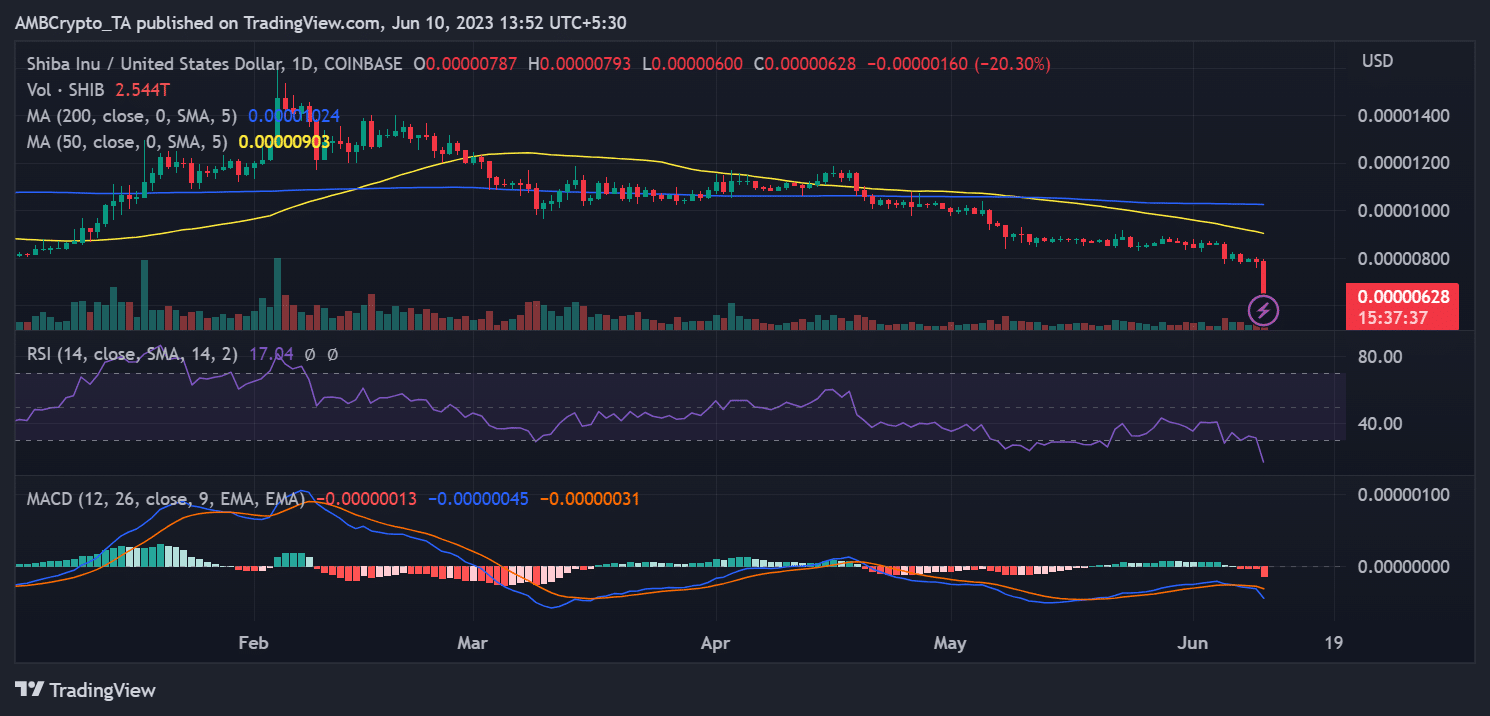Viewport: 1490px width, 716px height.
Task: Click the 0.00000000 MACD axis label
Action: pos(1403,567)
